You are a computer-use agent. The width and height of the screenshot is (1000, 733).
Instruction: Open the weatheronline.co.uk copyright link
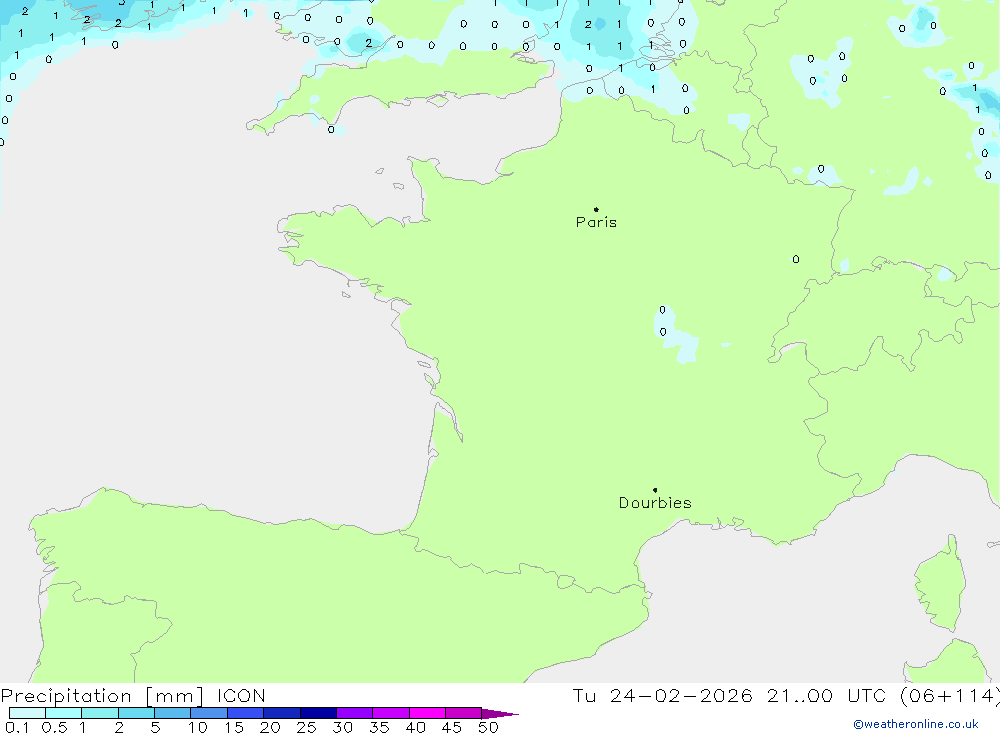(x=915, y=724)
